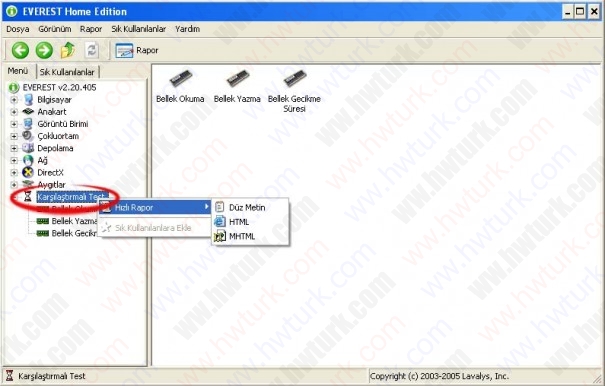Click the Karşılaştırmalı Test status bar entry
The width and height of the screenshot is (605, 386).
(52, 376)
